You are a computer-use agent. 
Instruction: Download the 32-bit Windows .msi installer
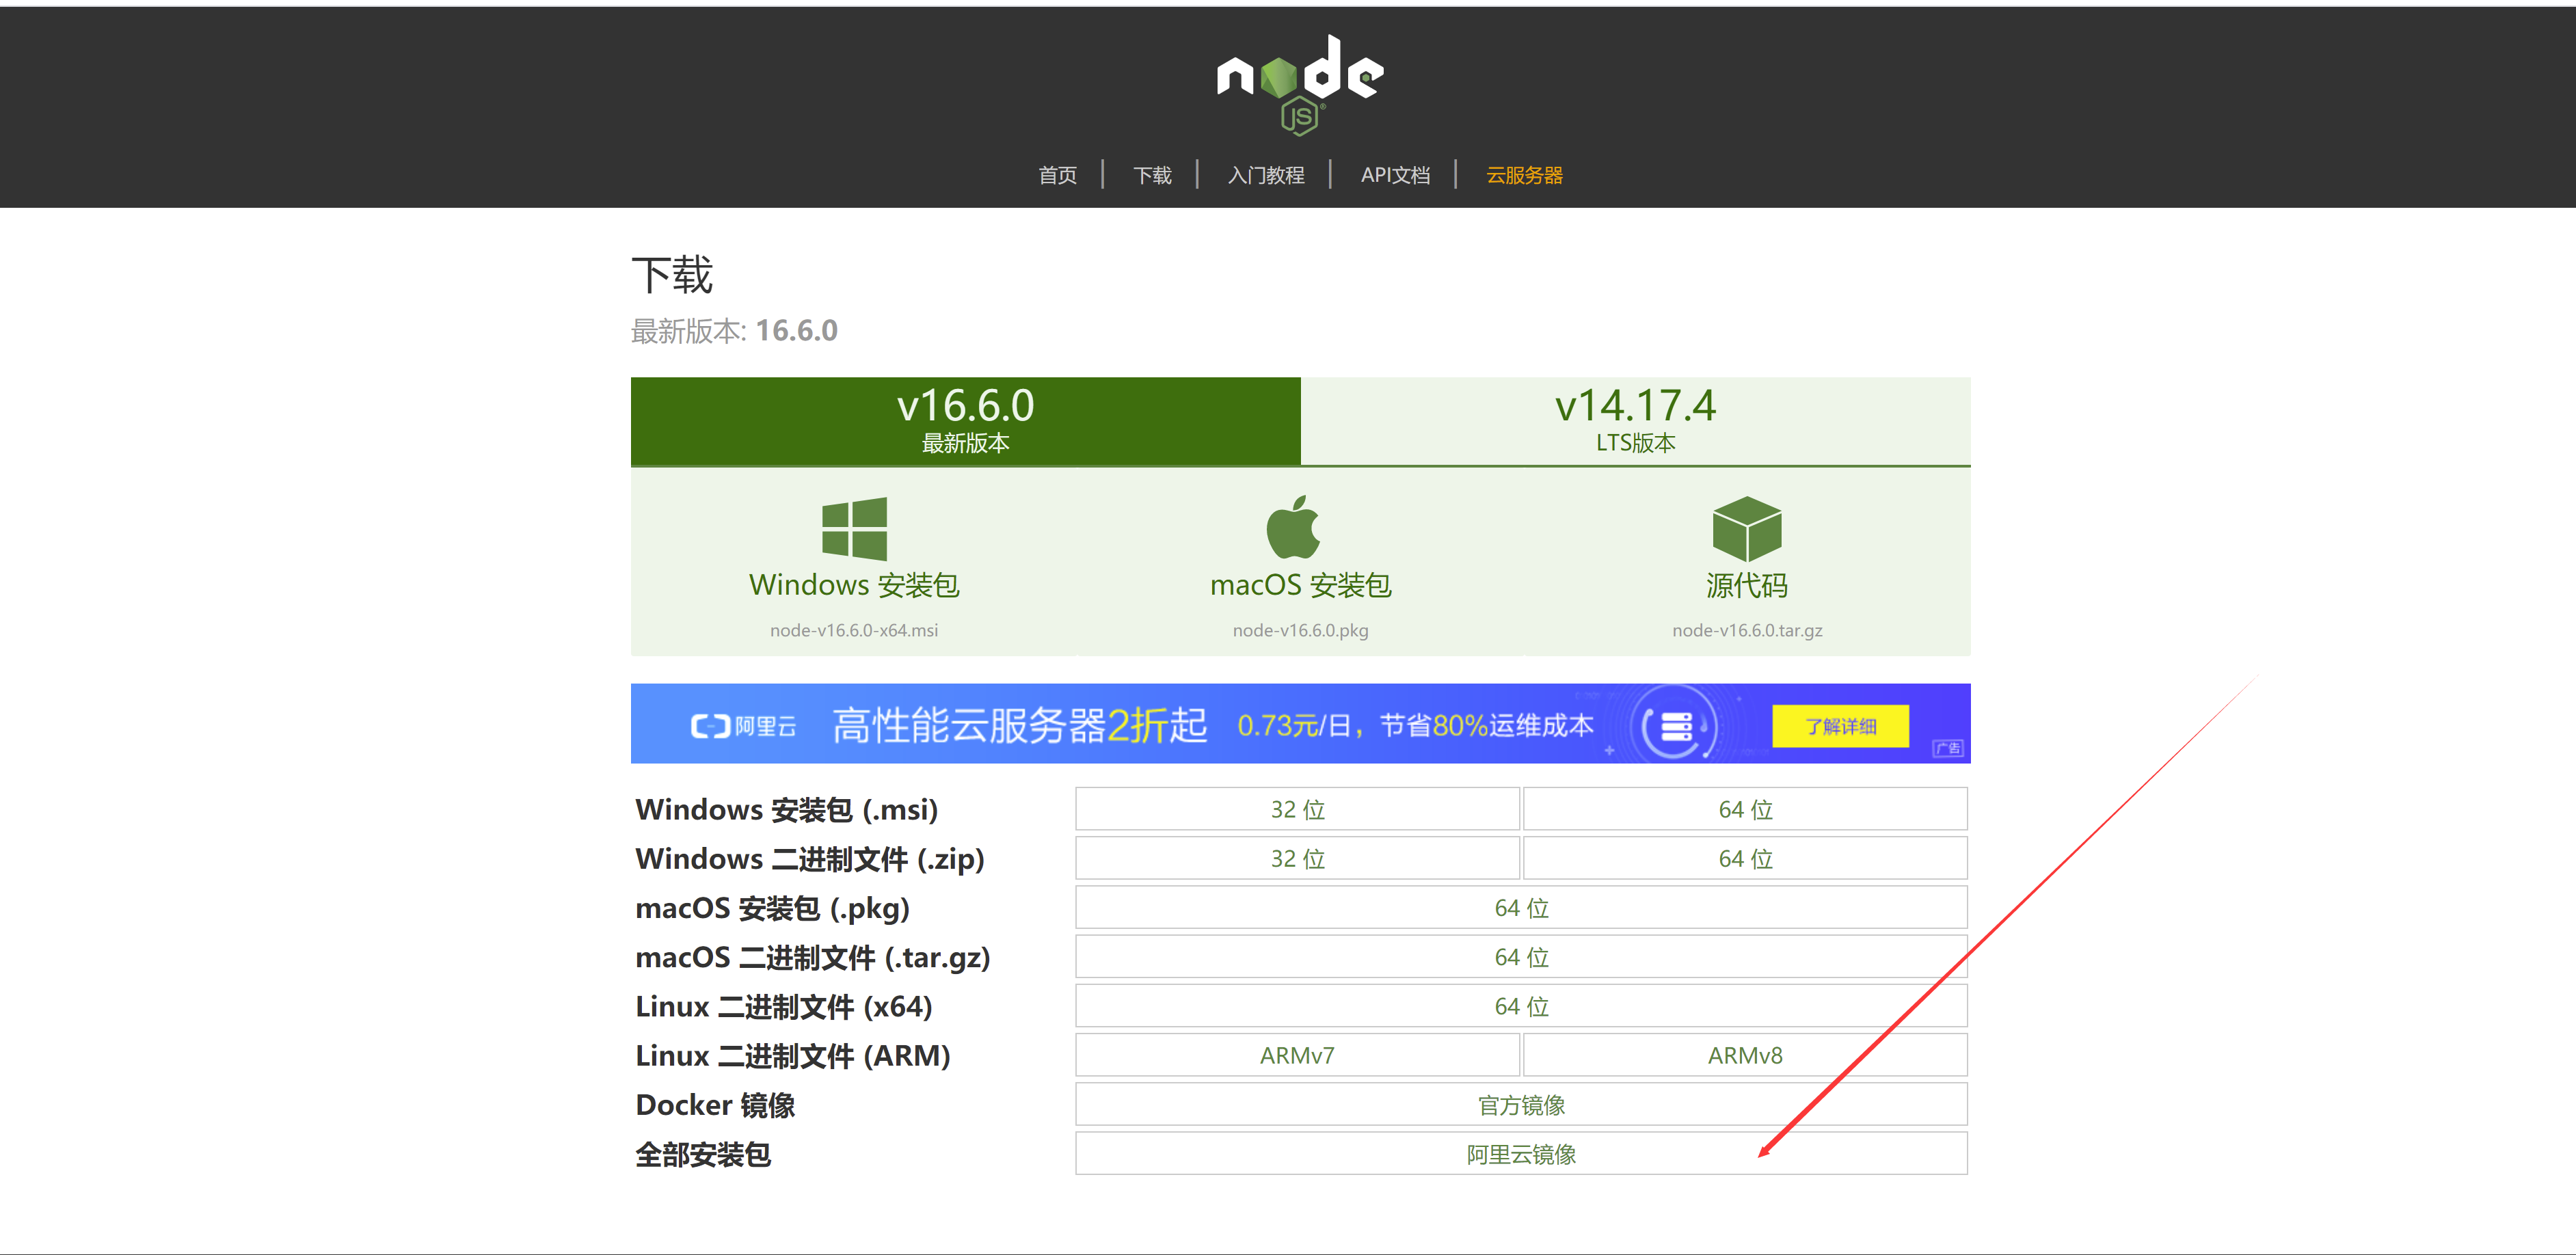[1297, 809]
